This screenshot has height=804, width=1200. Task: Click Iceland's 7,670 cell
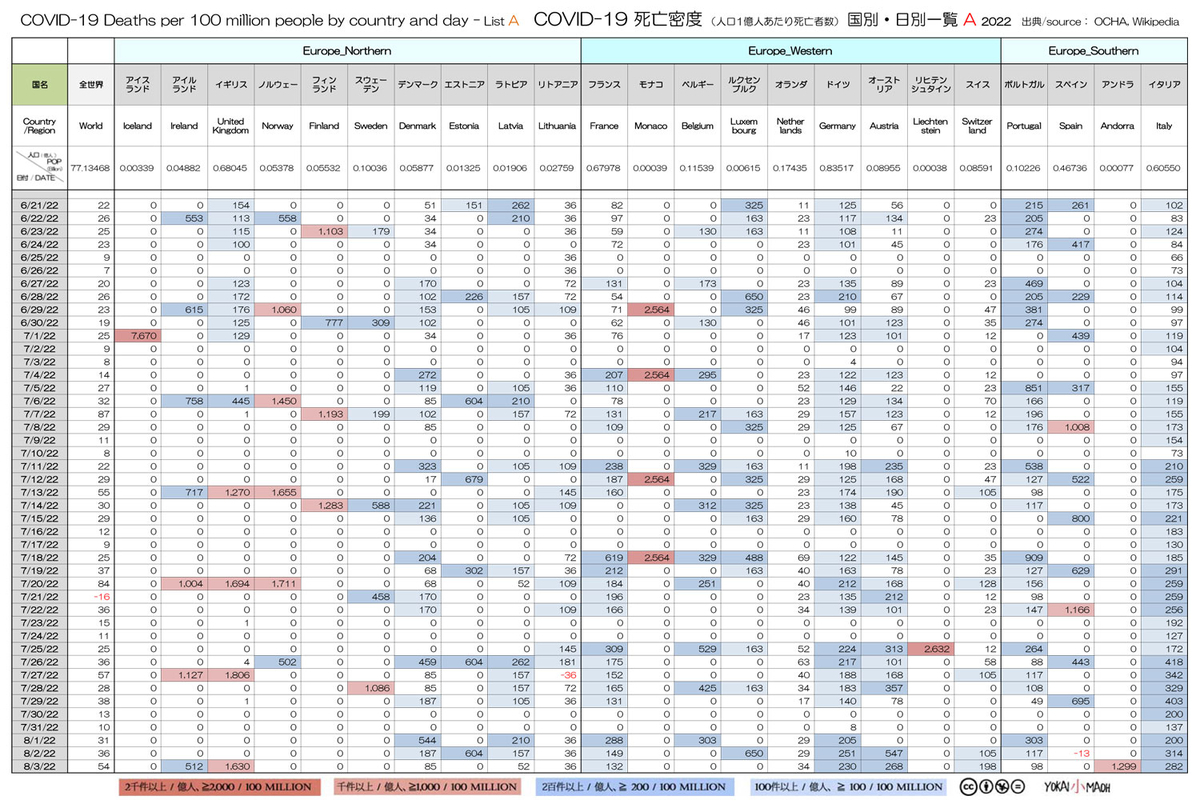pyautogui.click(x=137, y=336)
